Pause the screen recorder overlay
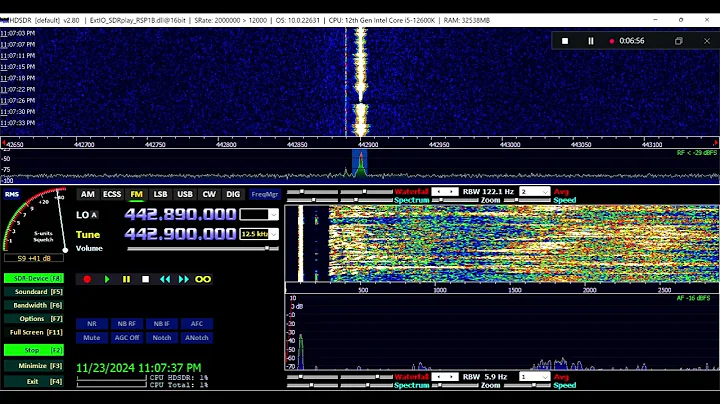The height and width of the screenshot is (404, 720). coord(591,41)
